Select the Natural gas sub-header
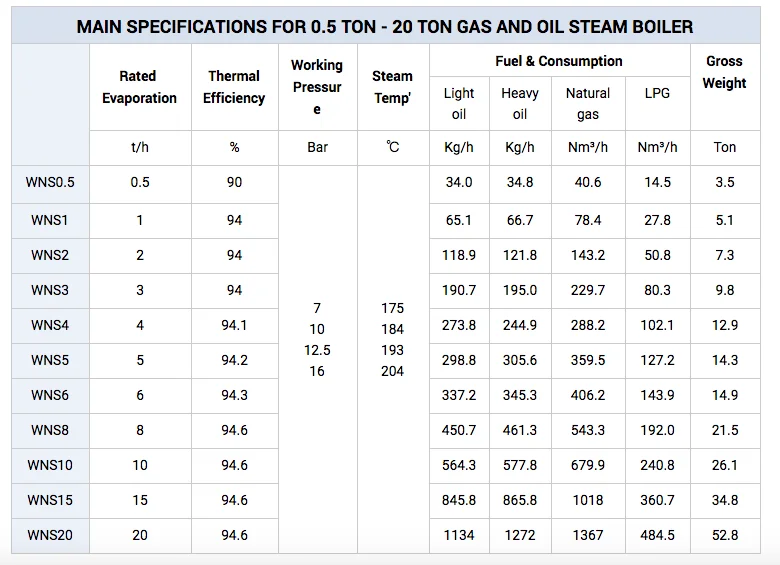The image size is (780, 565). 588,104
